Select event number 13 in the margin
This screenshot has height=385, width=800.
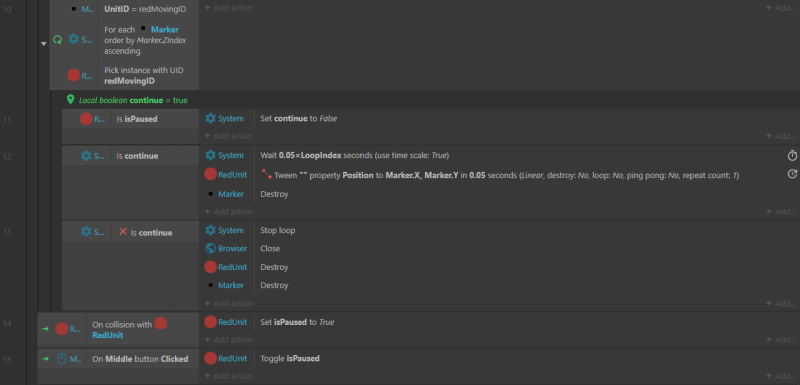click(7, 232)
